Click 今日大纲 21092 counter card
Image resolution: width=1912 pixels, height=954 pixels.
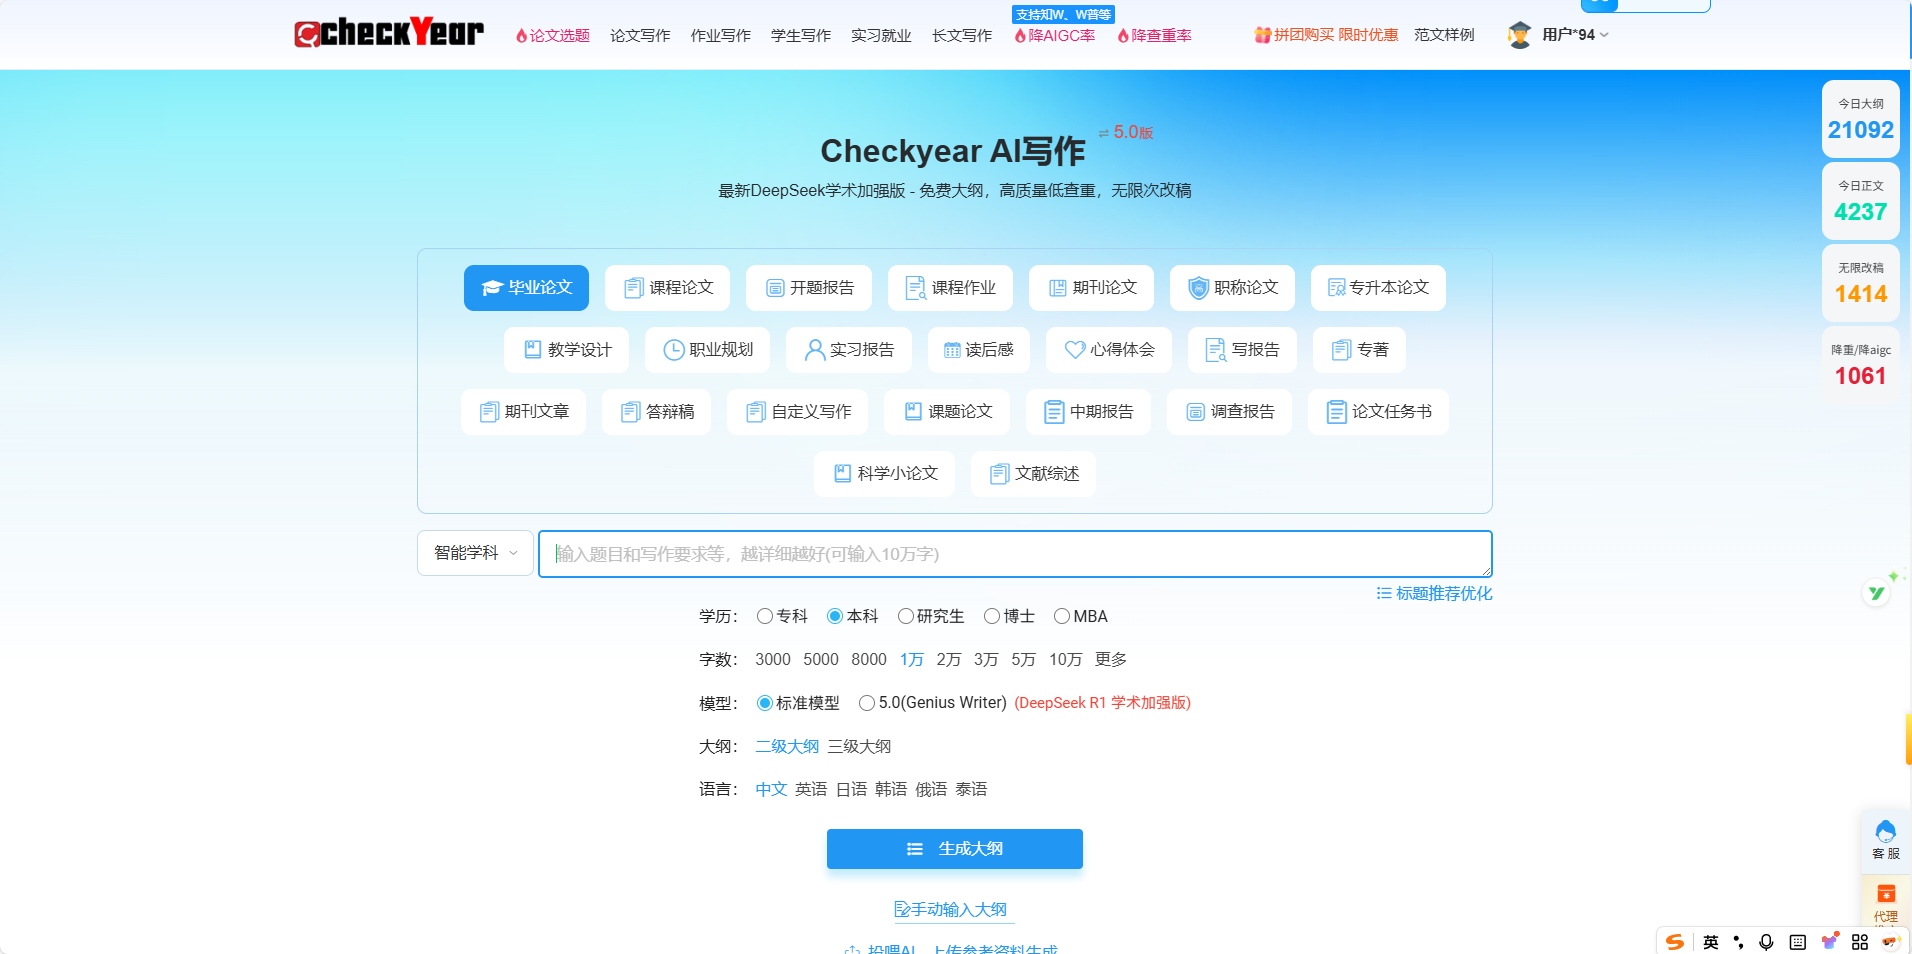[1861, 119]
